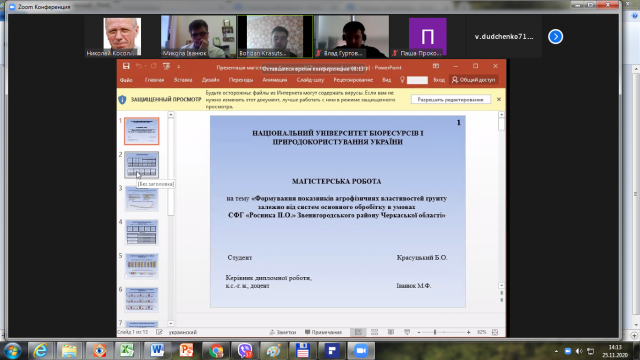Switch to the Анимация ribbon tab
Viewport: 640px width, 360px height.
coord(275,80)
